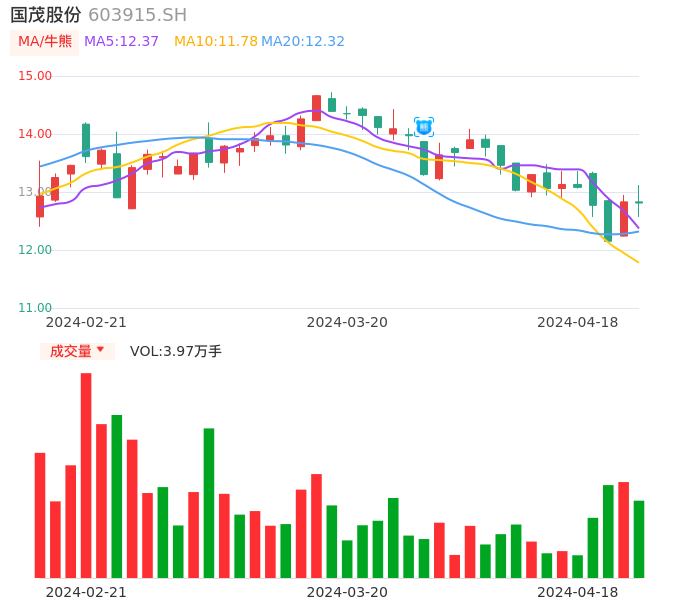This screenshot has width=686, height=606.
Task: Click the tallest green volume bar
Action: [x=117, y=496]
